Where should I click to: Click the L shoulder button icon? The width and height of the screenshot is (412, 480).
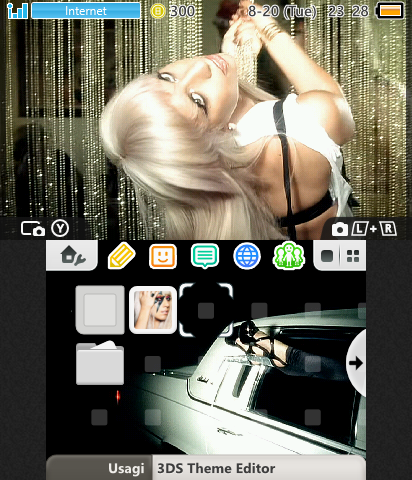tap(359, 229)
